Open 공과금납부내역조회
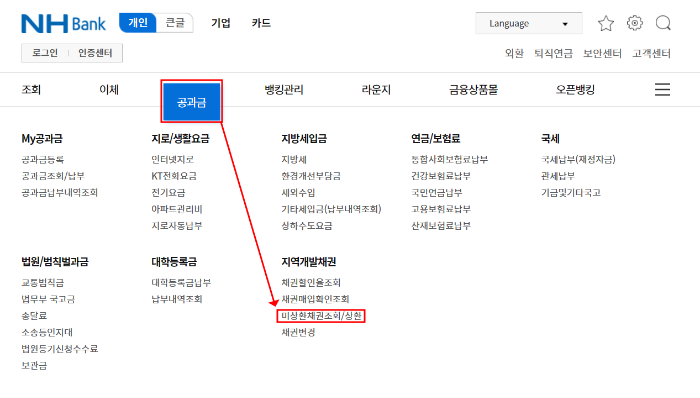The width and height of the screenshot is (700, 398). click(x=59, y=192)
